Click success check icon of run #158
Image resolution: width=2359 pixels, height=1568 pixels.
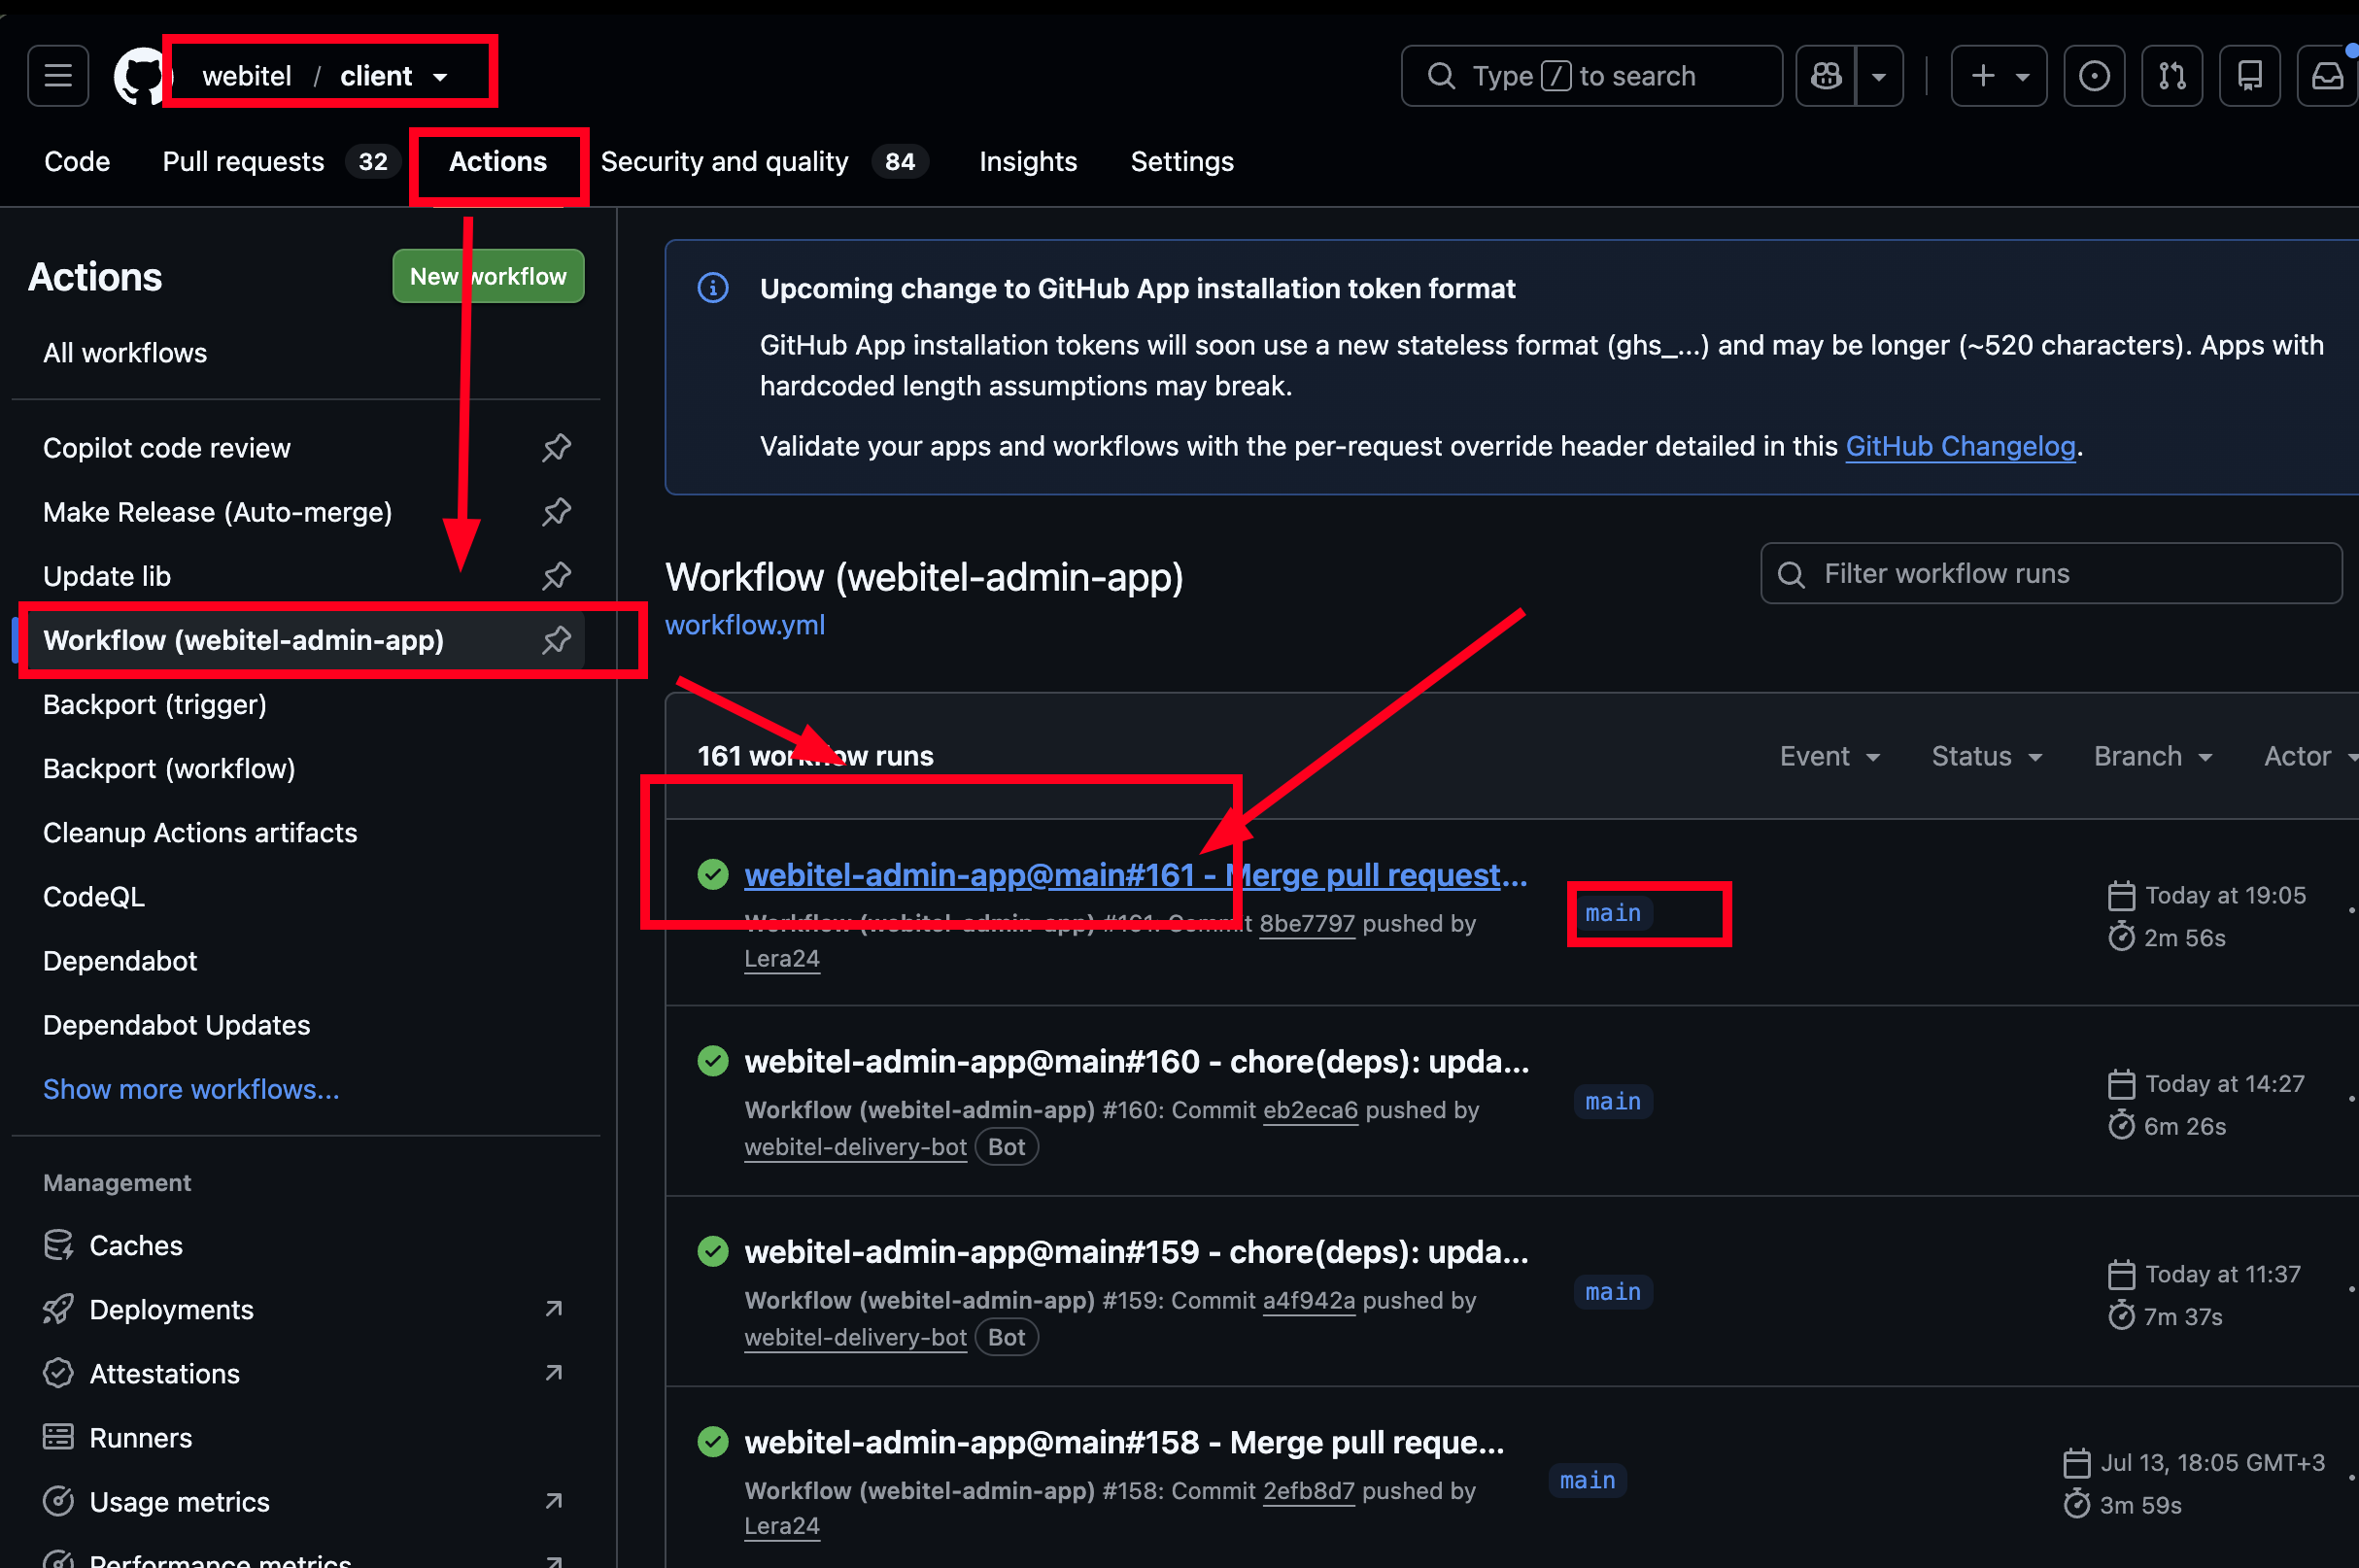coord(713,1442)
